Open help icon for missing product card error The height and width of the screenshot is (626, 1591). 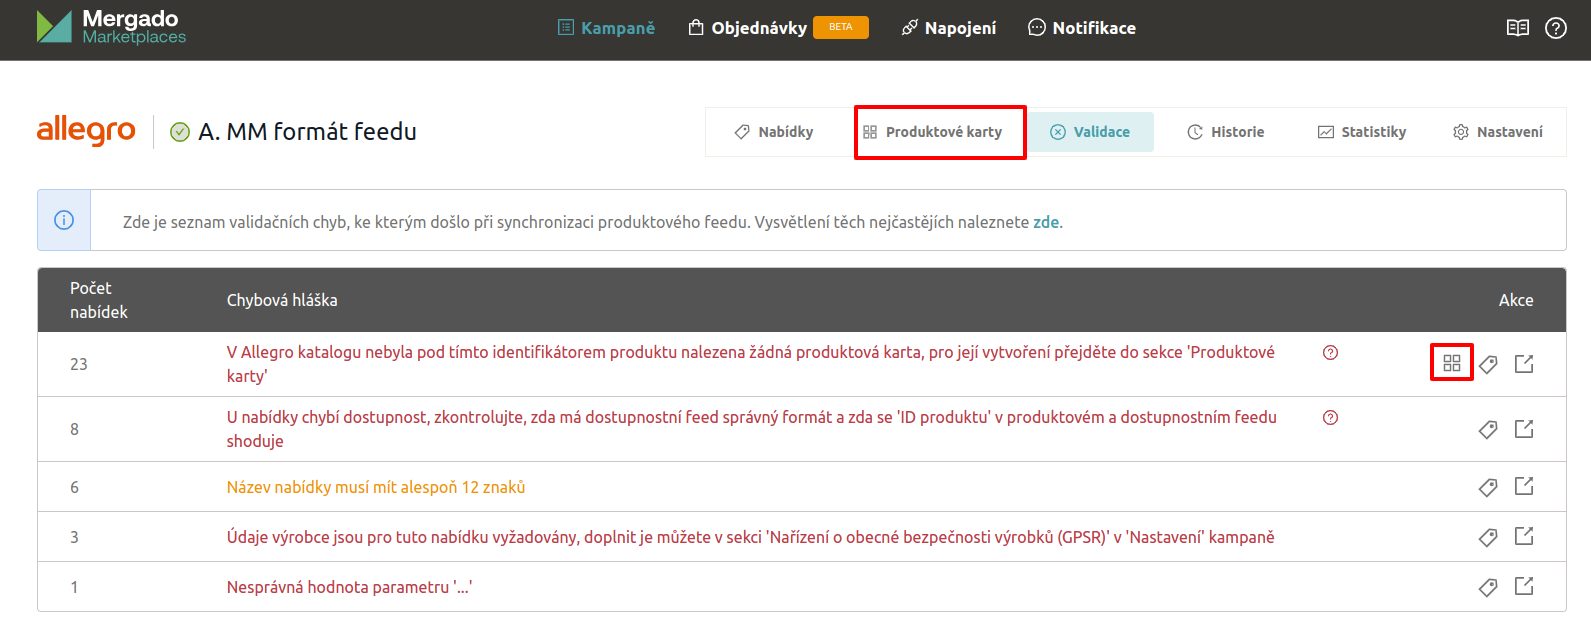pyautogui.click(x=1330, y=353)
